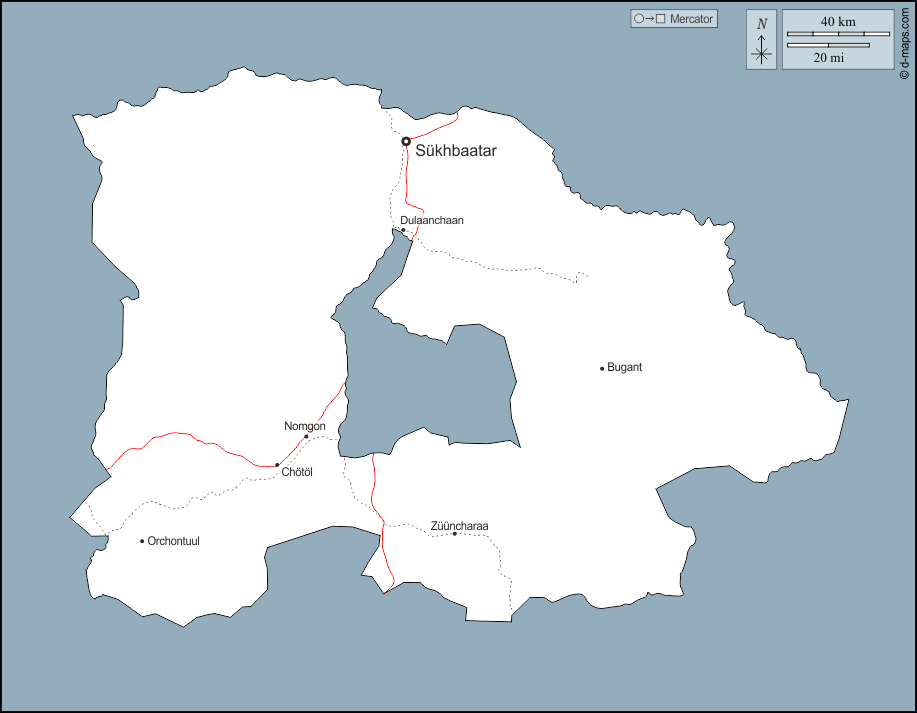The height and width of the screenshot is (713, 917).
Task: Open the d-maps.com copyright link
Action: [904, 41]
